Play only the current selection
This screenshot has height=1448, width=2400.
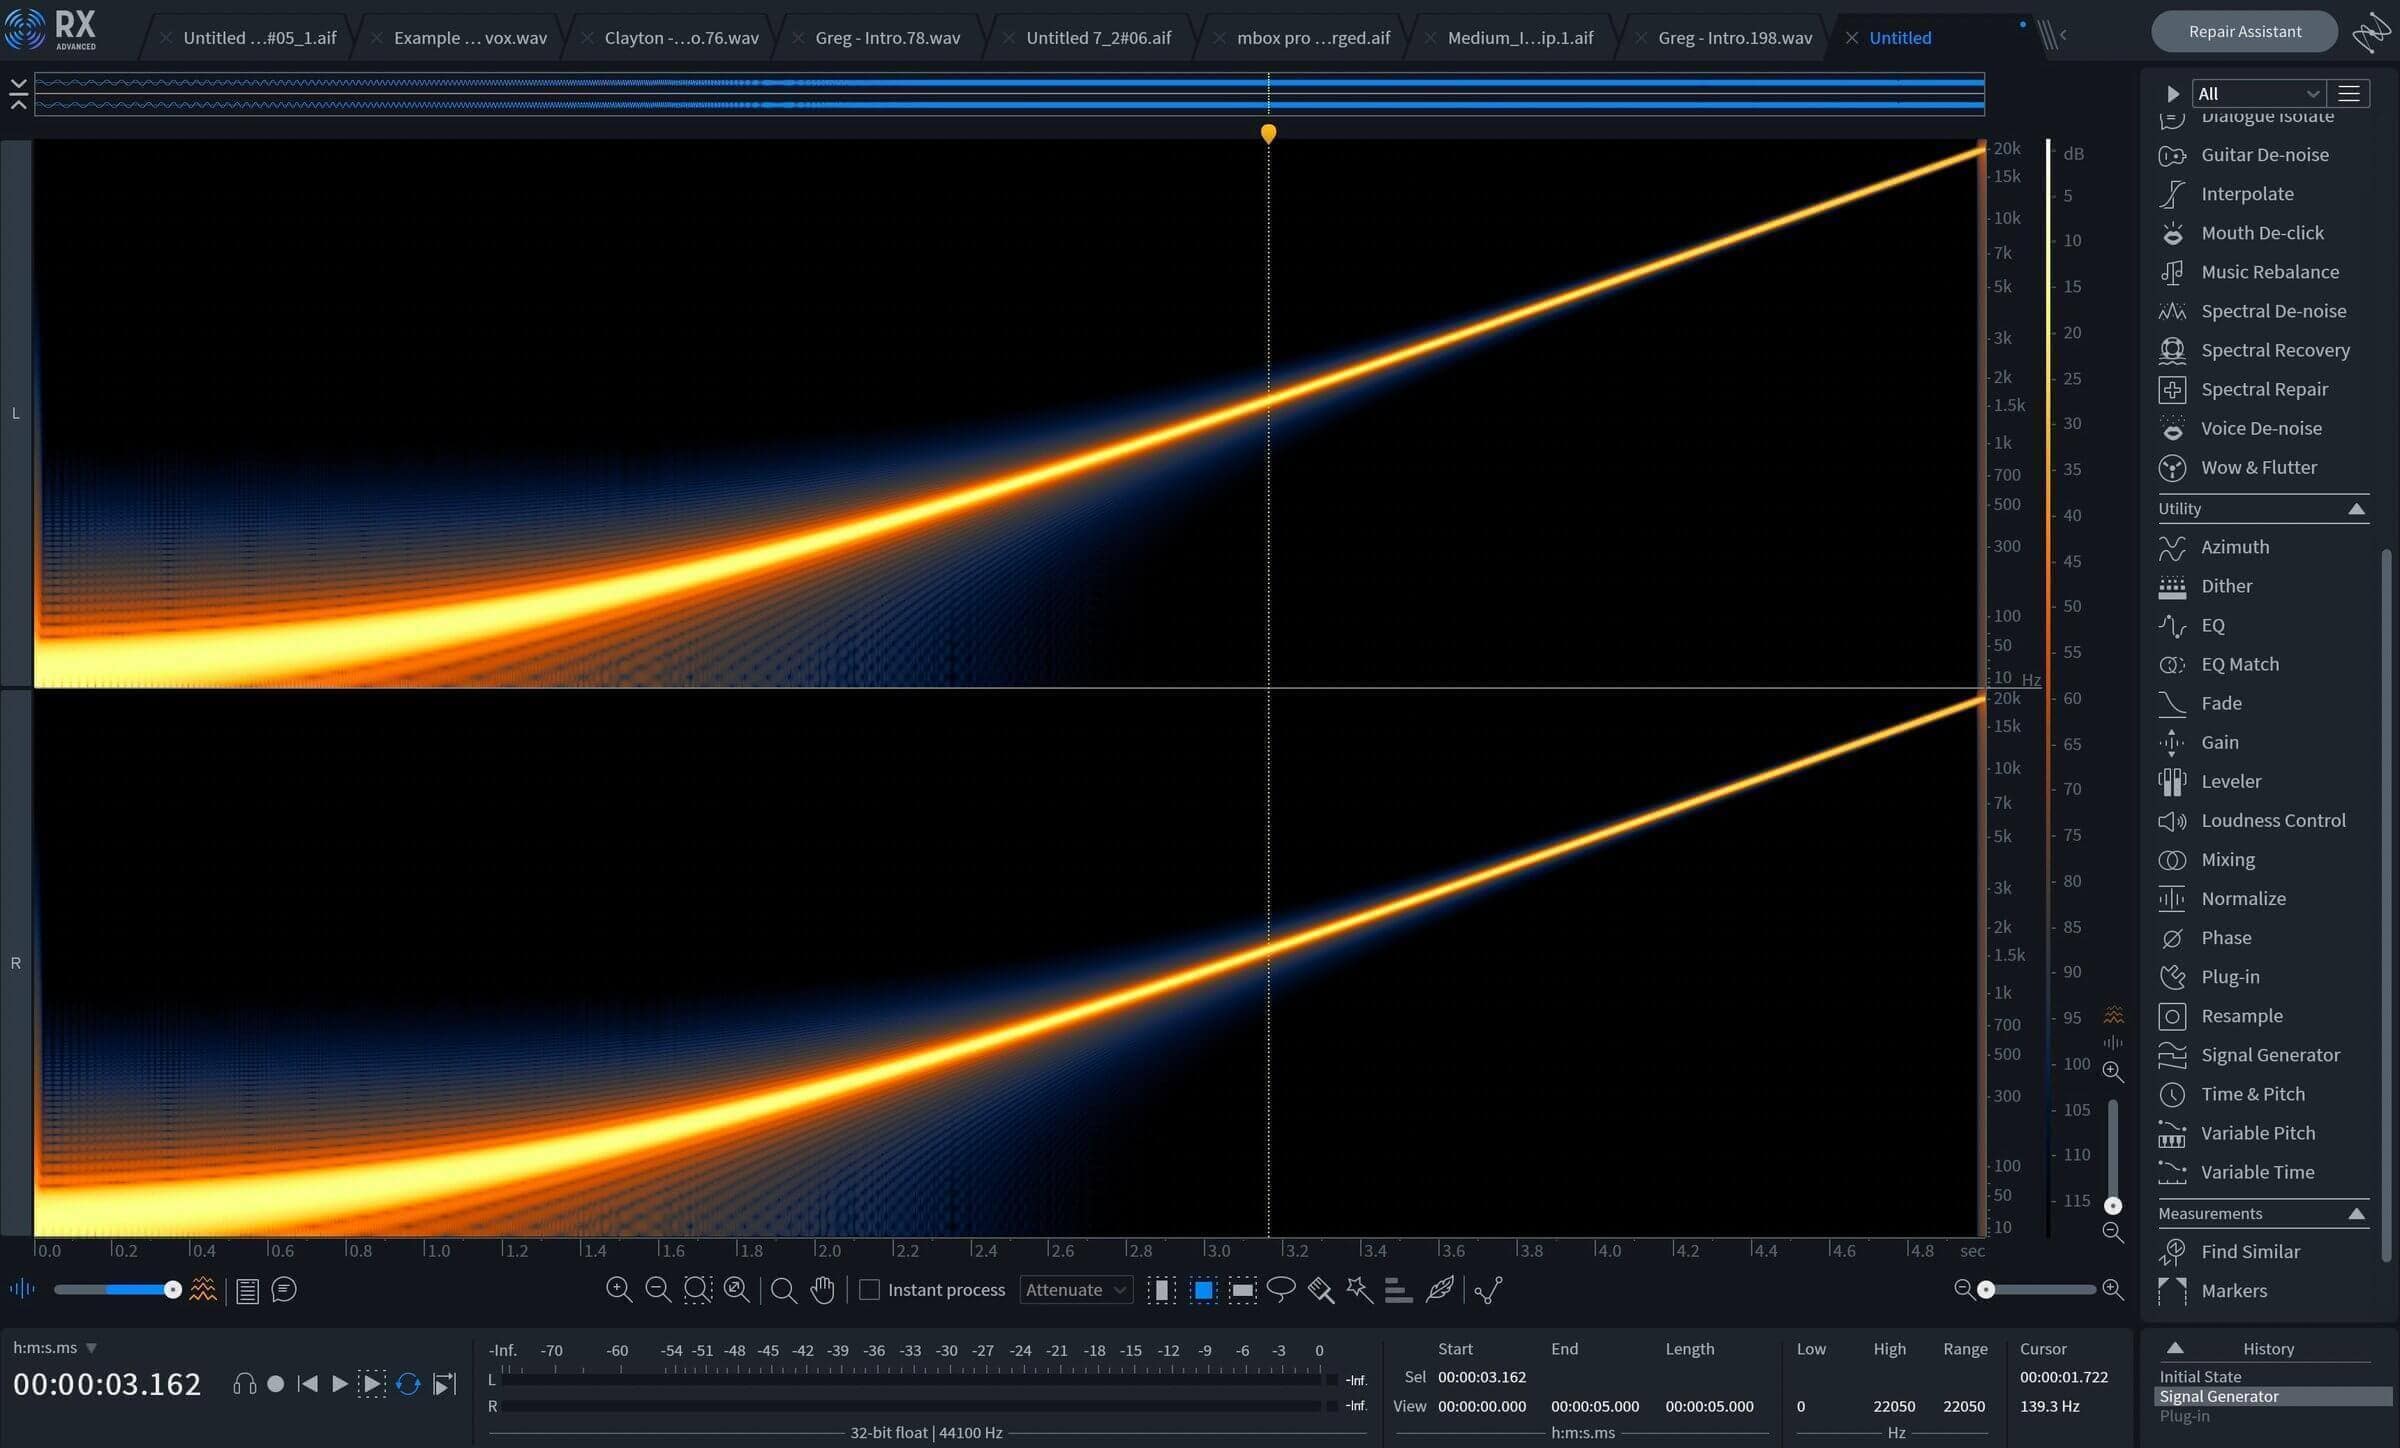coord(371,1384)
